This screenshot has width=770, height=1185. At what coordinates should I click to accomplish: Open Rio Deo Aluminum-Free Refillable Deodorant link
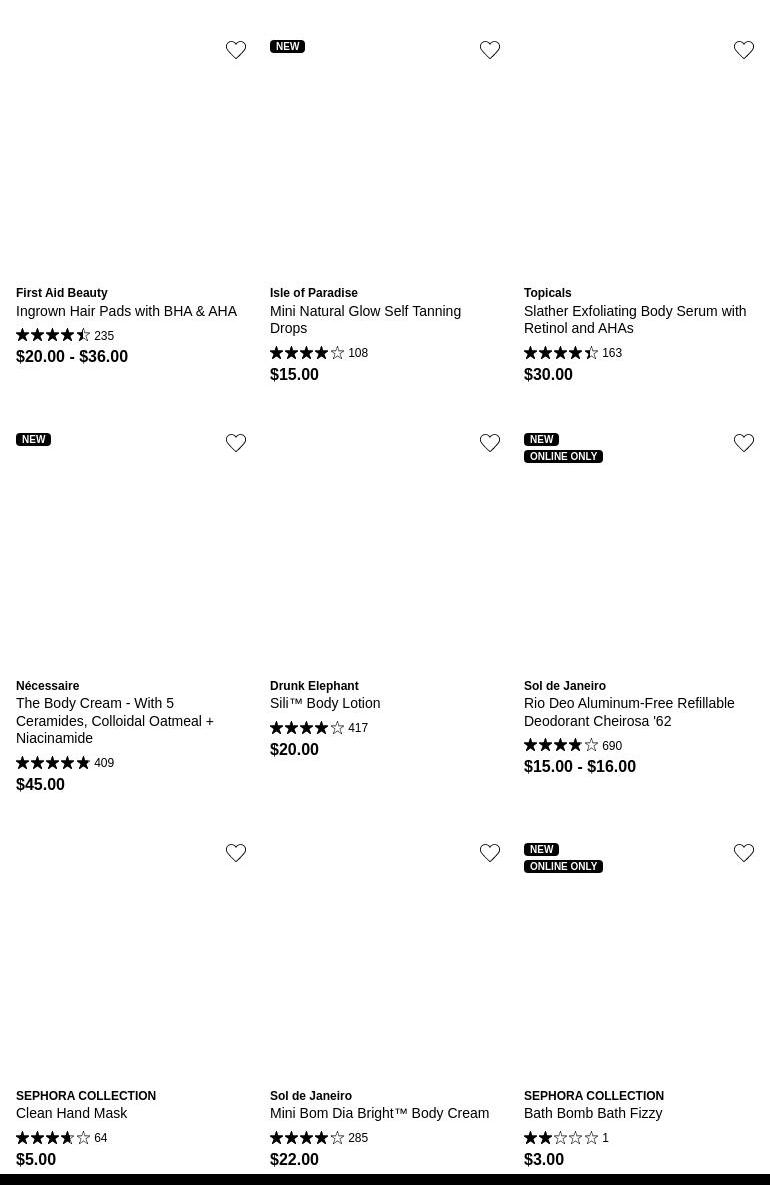(629, 712)
